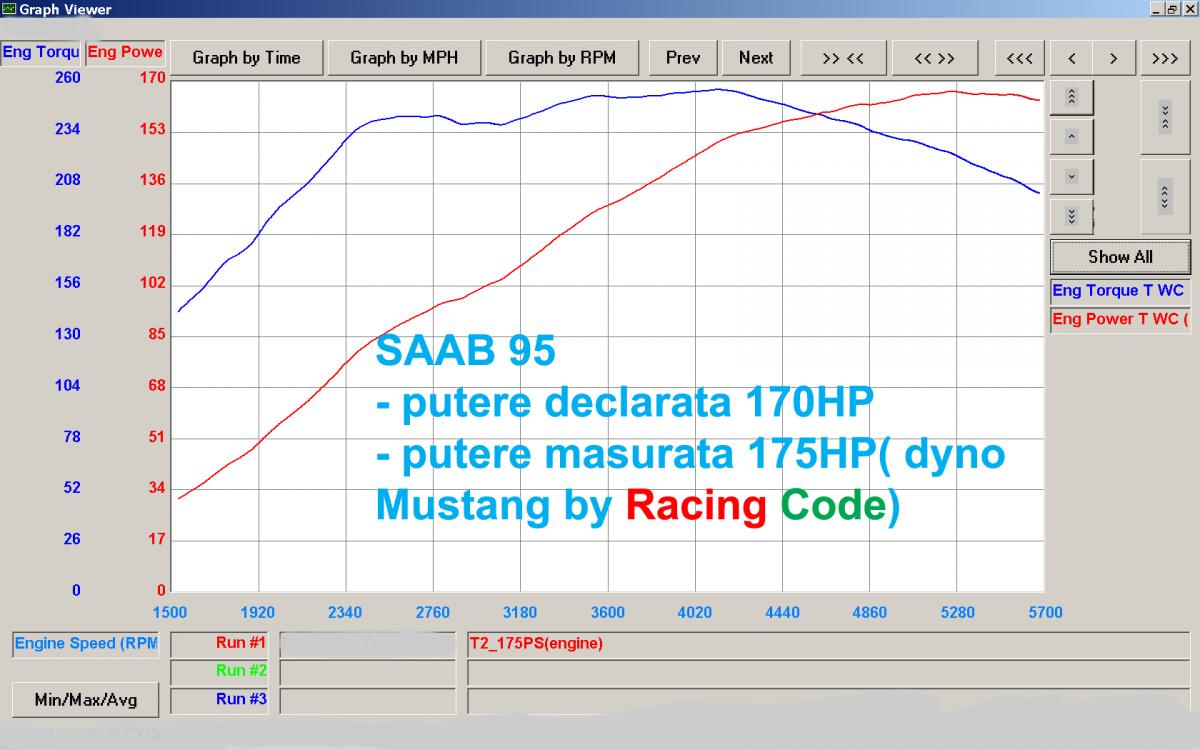Image resolution: width=1200 pixels, height=750 pixels.
Task: Click the Graph by Time button
Action: click(246, 58)
